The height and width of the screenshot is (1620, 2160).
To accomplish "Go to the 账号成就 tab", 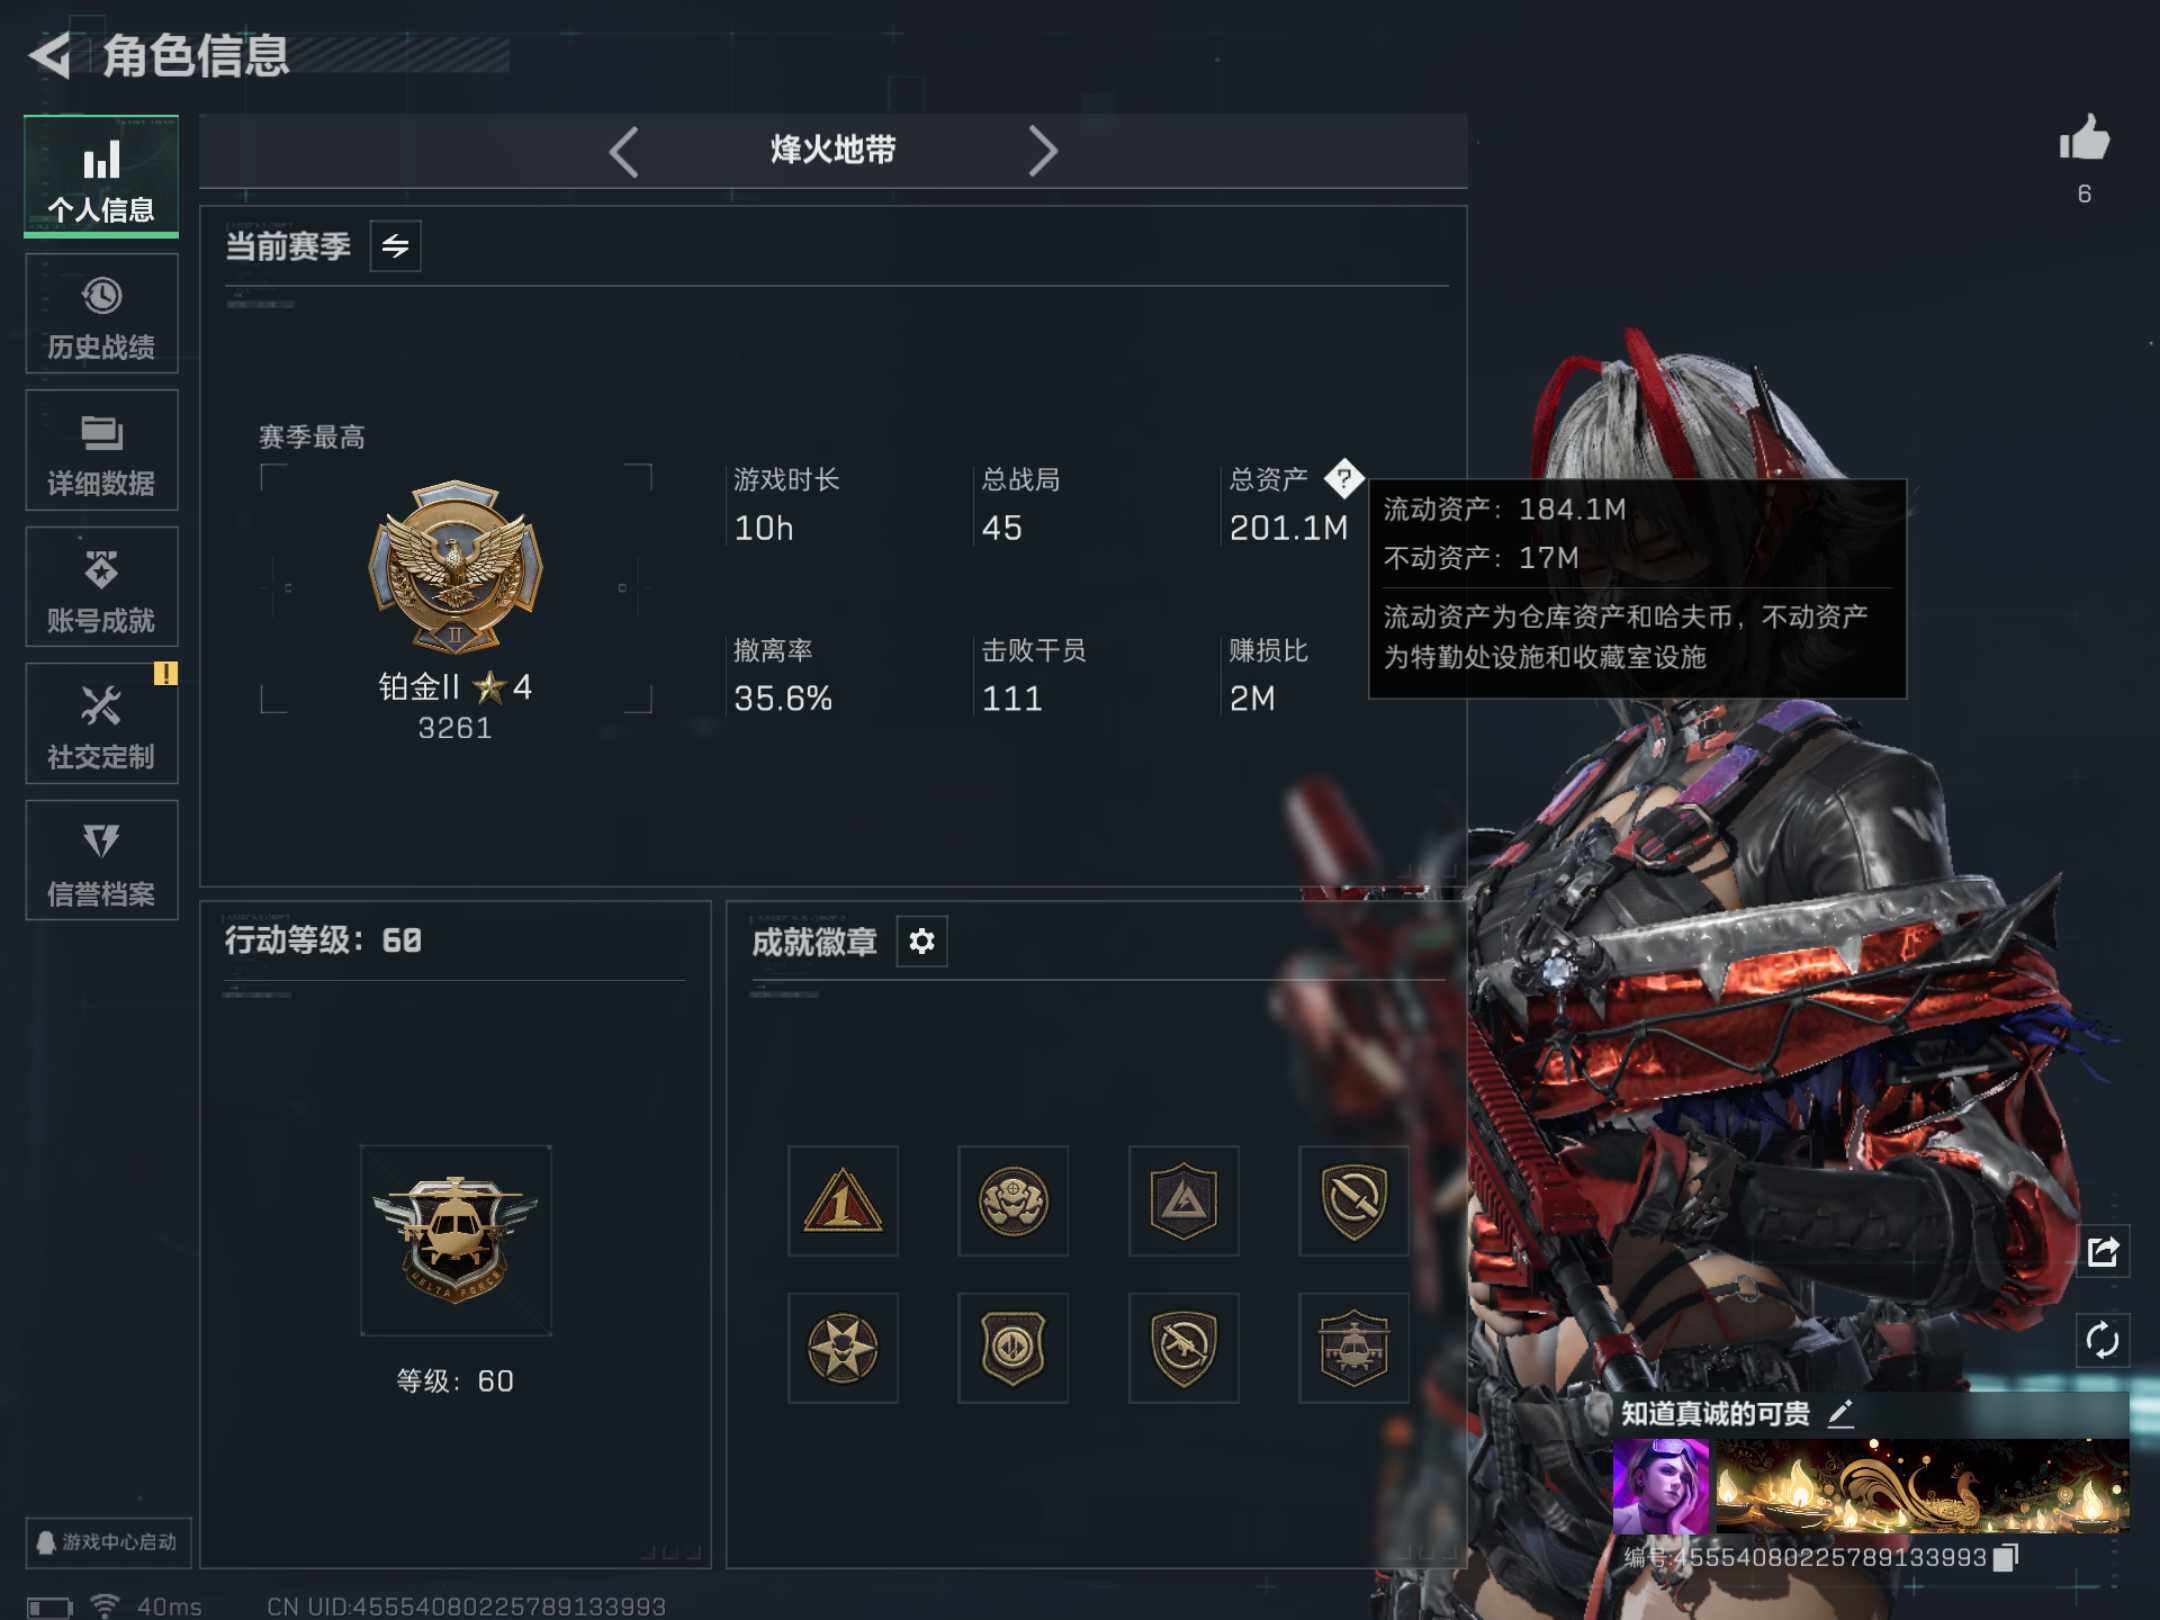I will 102,587.
